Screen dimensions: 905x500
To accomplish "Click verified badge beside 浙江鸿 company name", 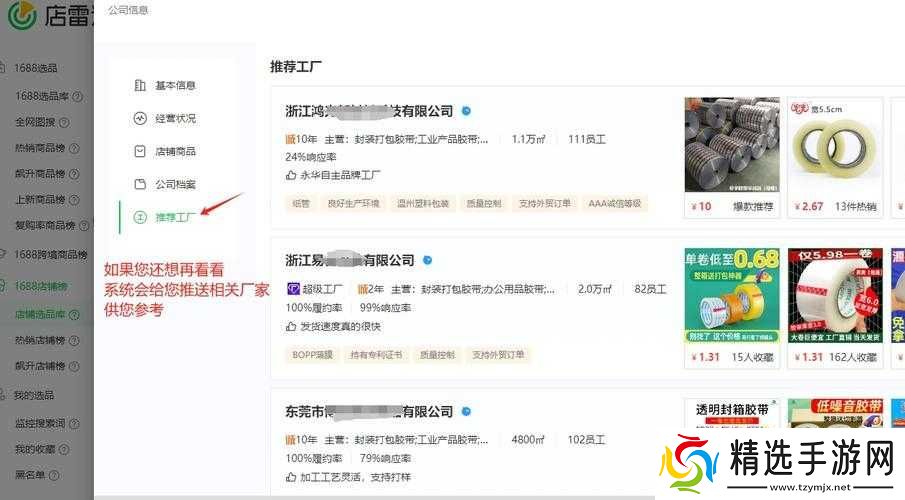I will point(466,111).
